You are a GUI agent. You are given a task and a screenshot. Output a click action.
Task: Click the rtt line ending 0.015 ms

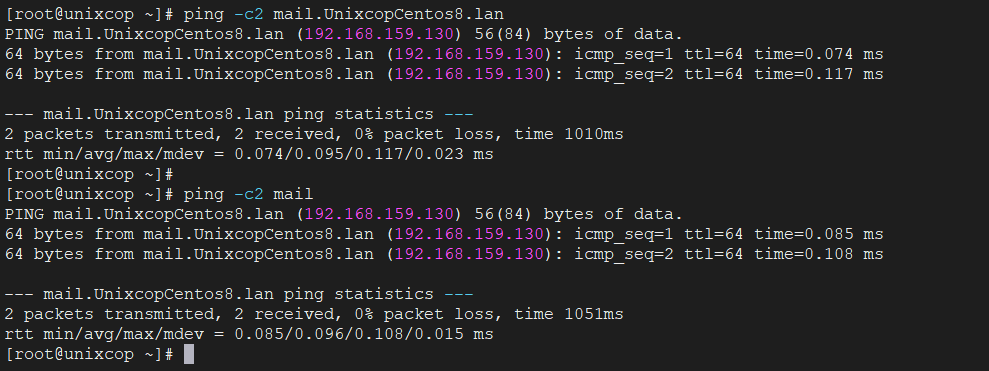[x=249, y=334]
